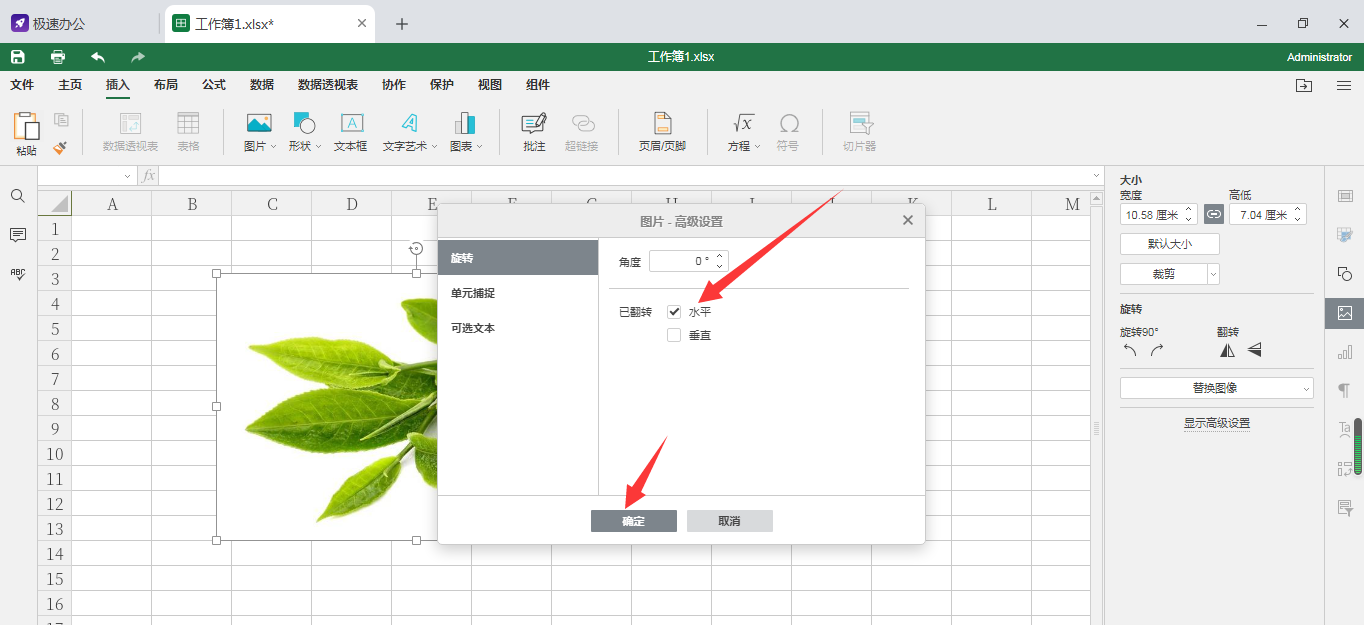Toggle the aspect ratio lock link icon
The height and width of the screenshot is (625, 1364).
click(1213, 214)
